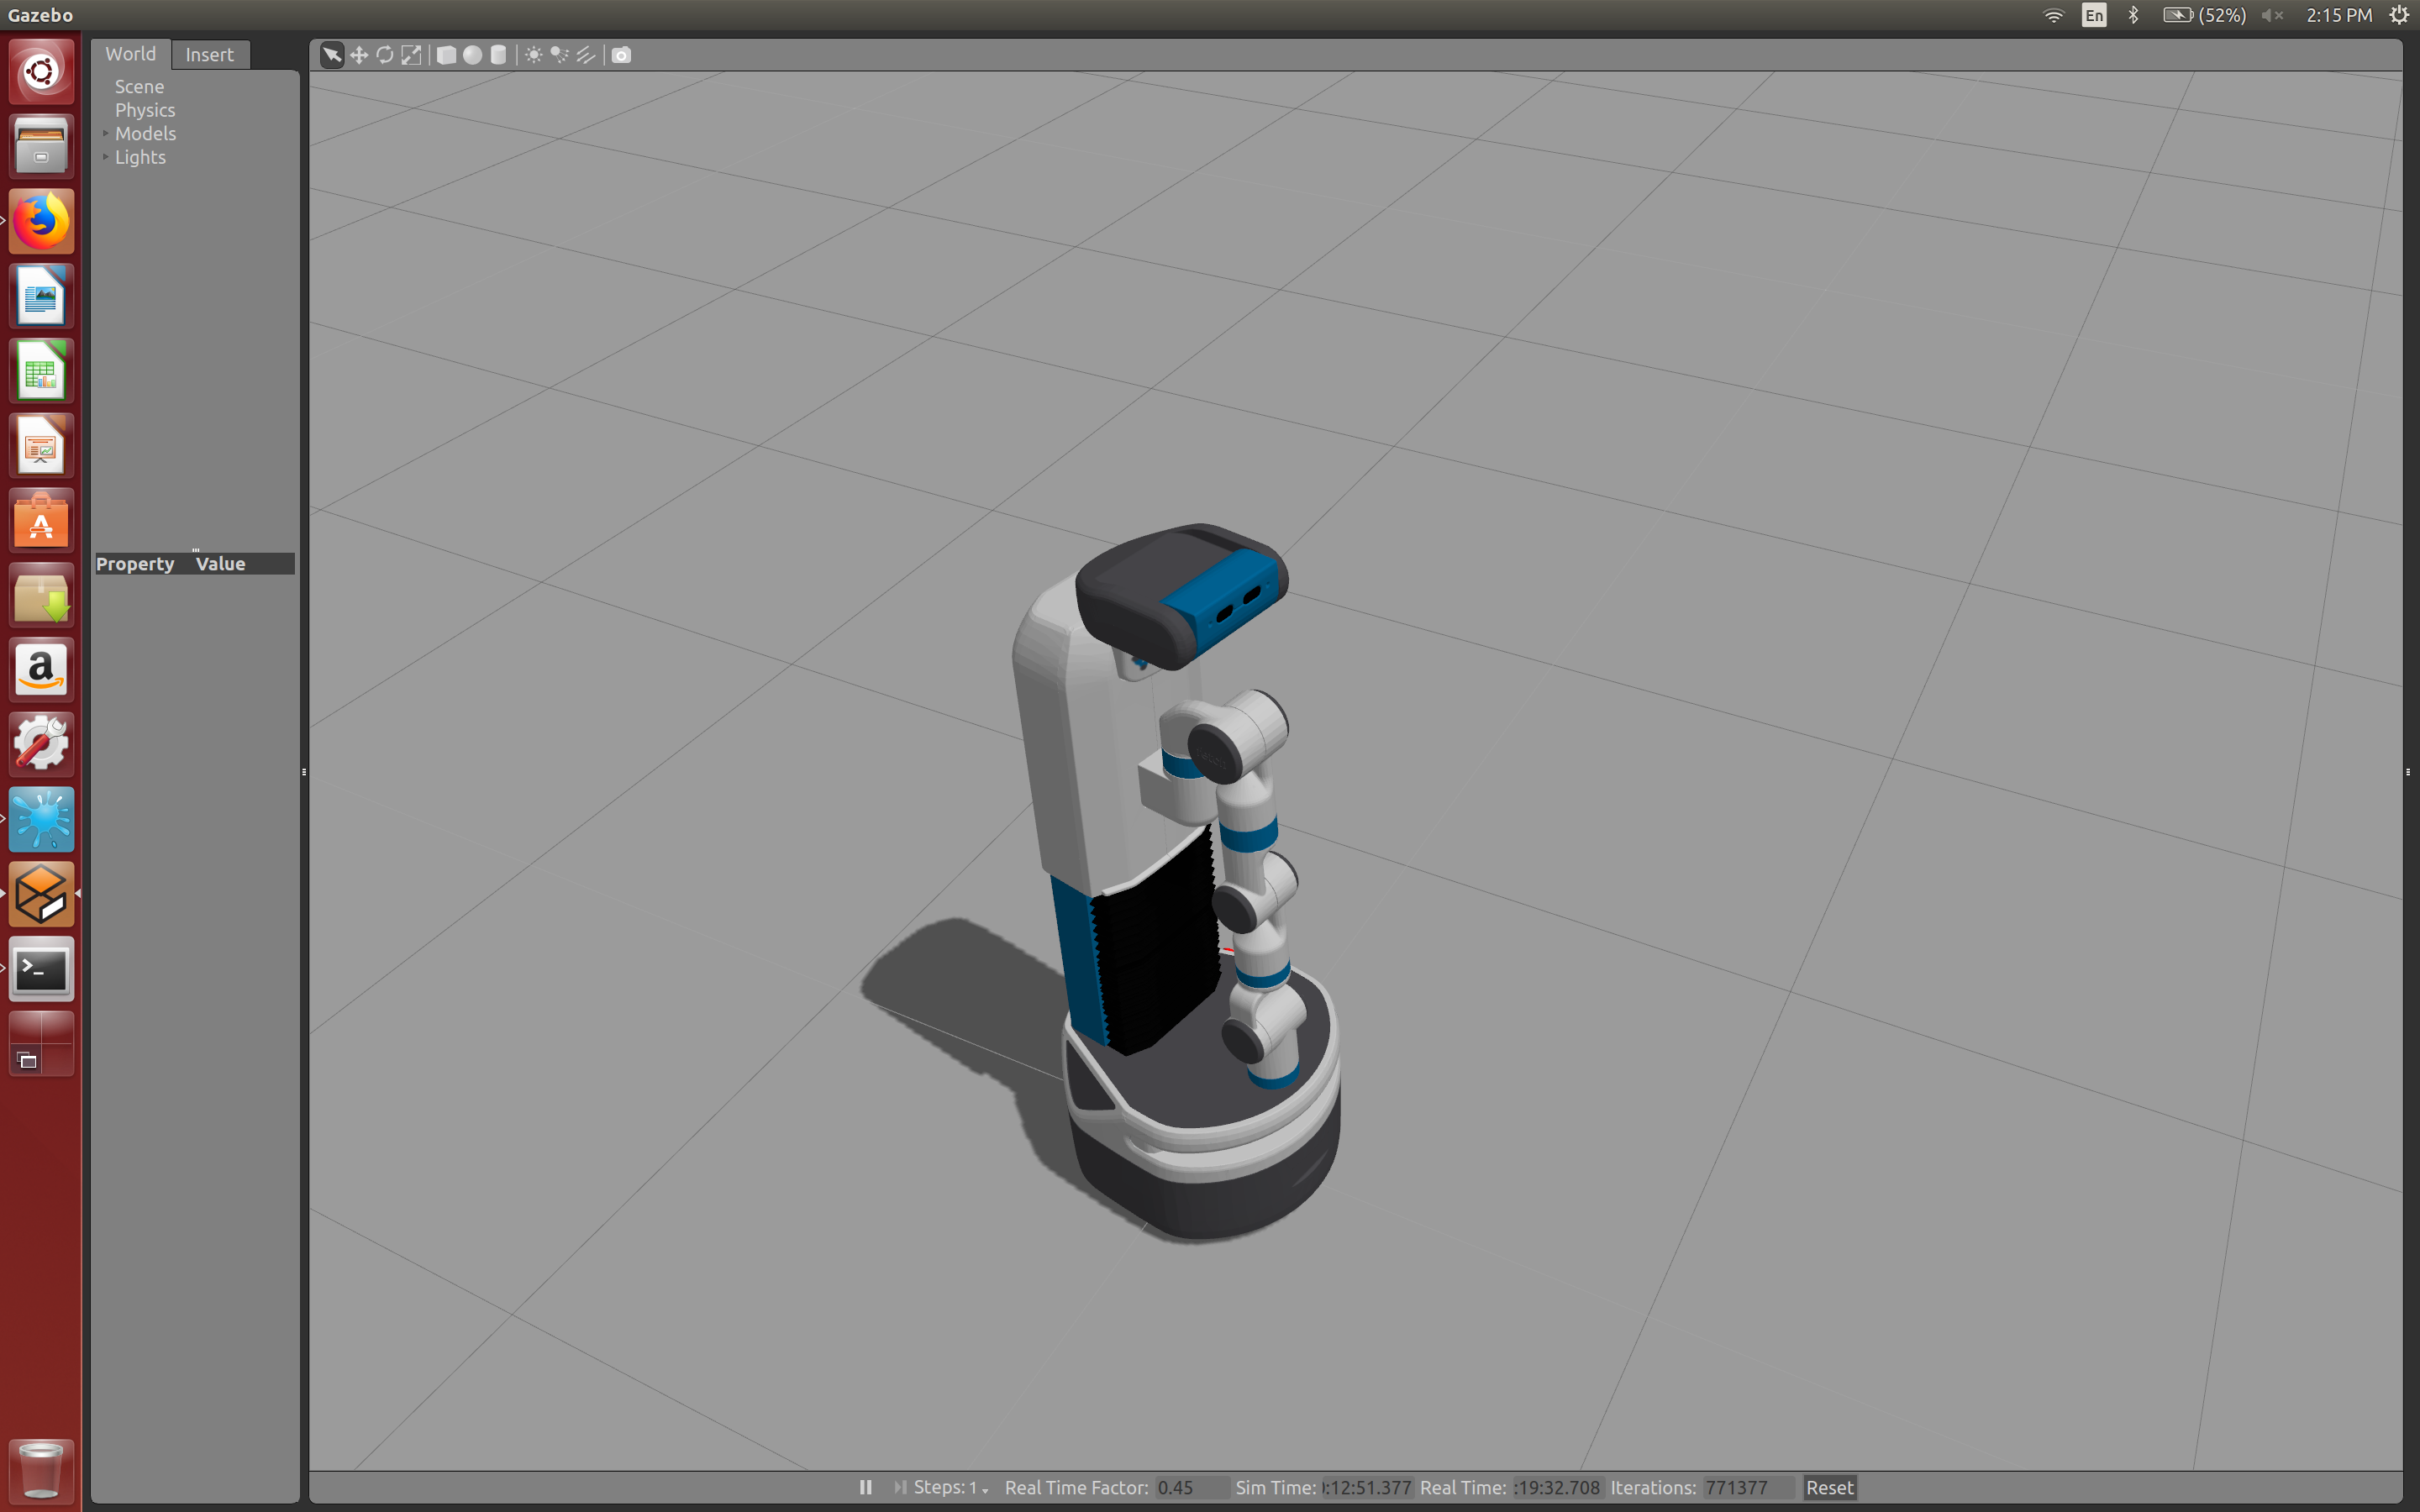This screenshot has width=2420, height=1512.
Task: Open the system power gear menu
Action: click(2399, 15)
